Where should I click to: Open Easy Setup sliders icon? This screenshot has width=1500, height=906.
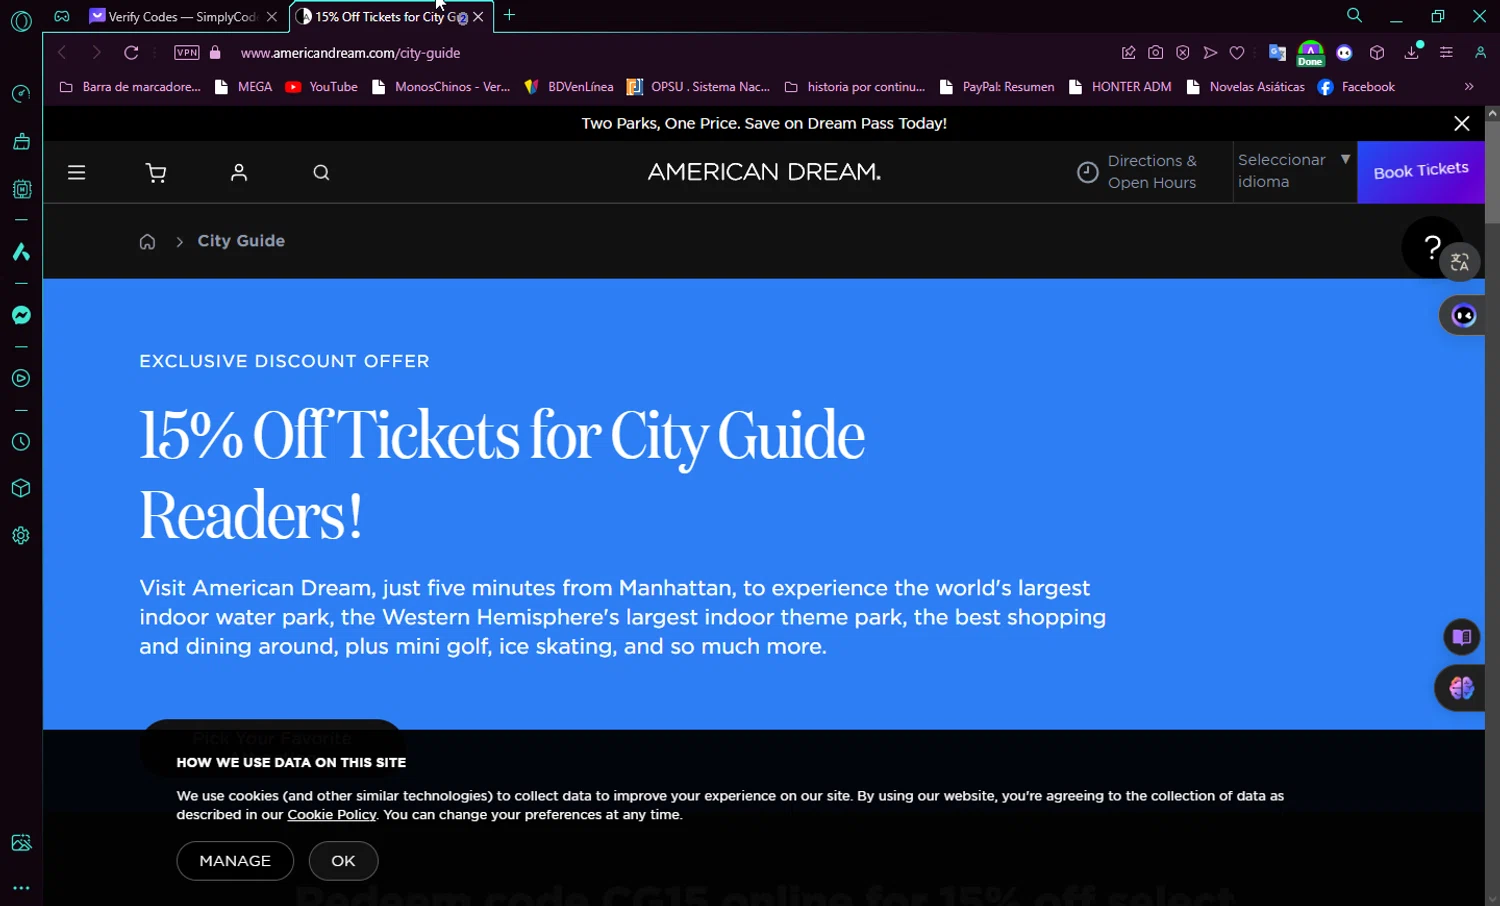[x=1446, y=53]
